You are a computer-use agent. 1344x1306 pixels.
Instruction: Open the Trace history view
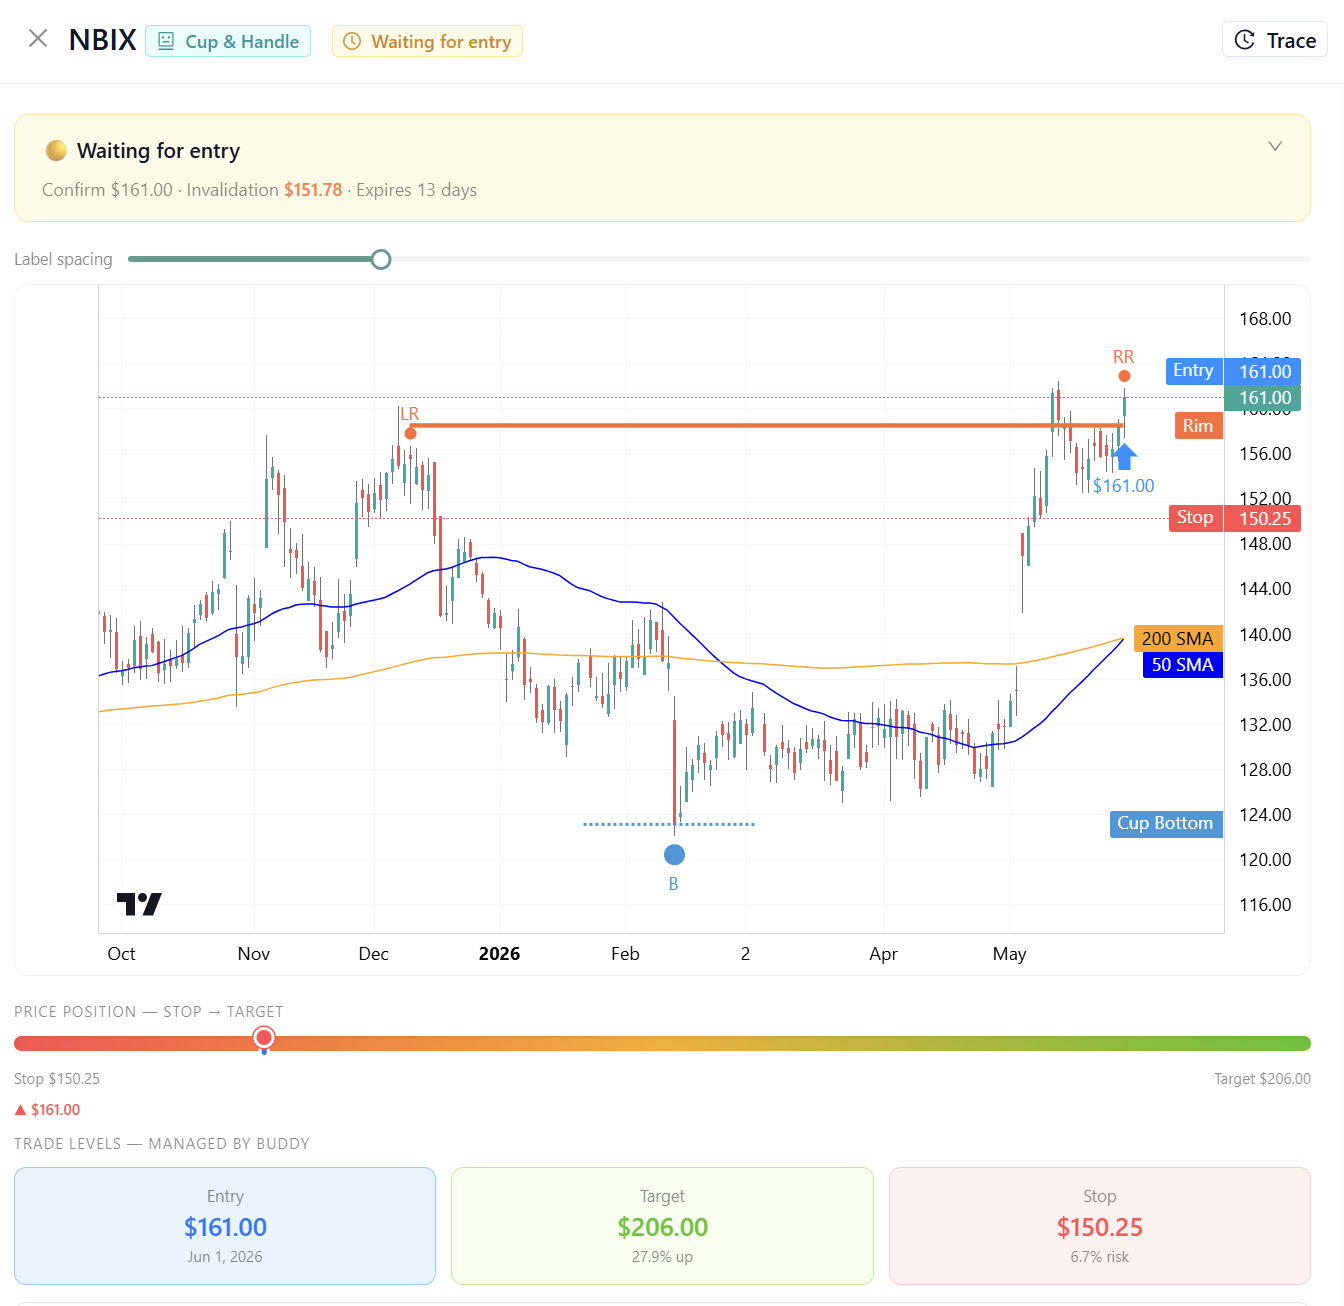pyautogui.click(x=1275, y=40)
